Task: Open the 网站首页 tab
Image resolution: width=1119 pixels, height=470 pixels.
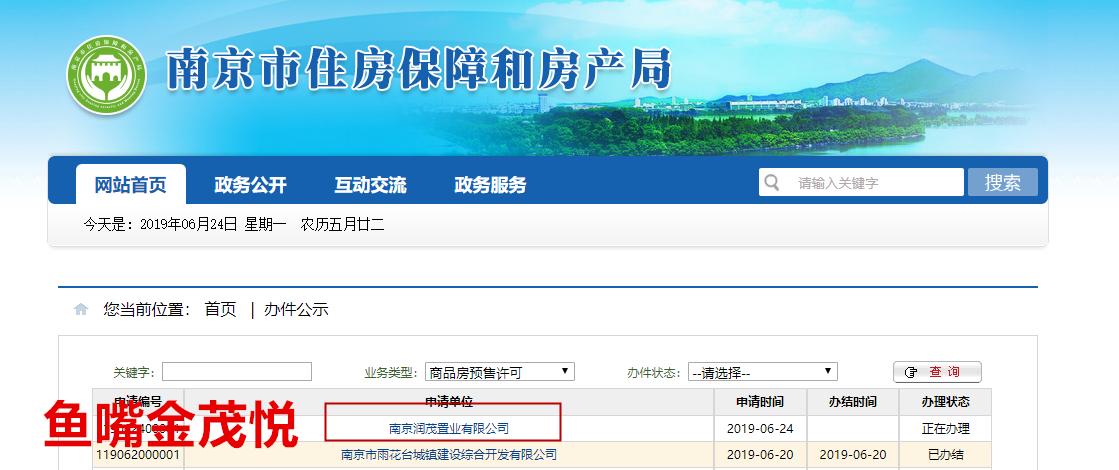Action: click(131, 185)
